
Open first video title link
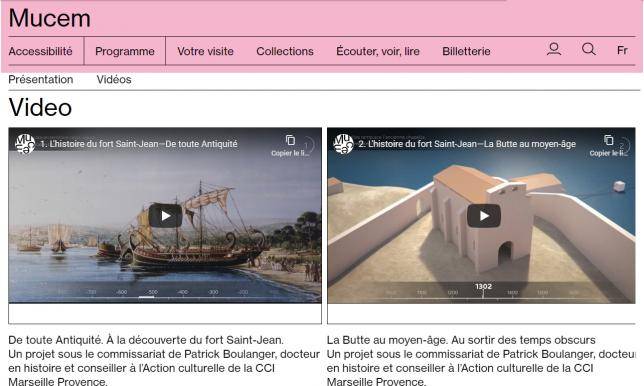[139, 144]
